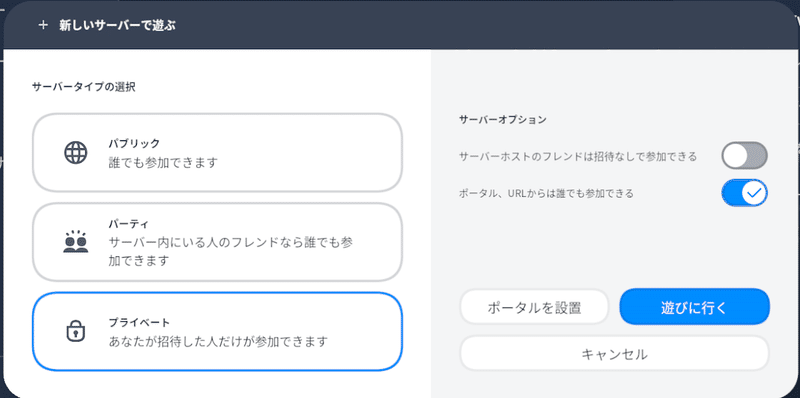
Task: Click the checkmark inside the blue toggle
Action: point(754,192)
